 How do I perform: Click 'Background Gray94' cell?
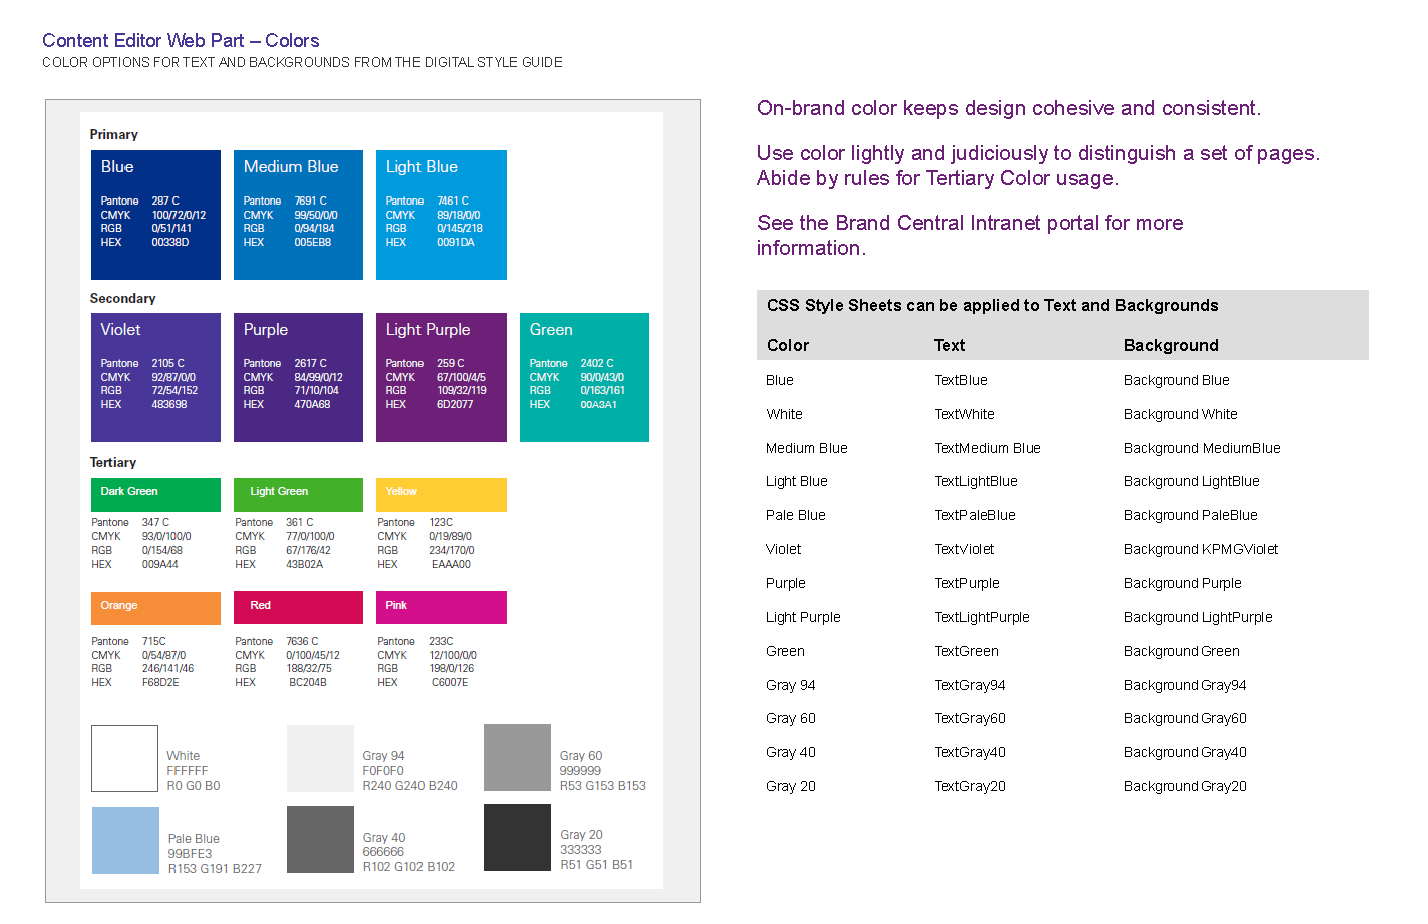(x=1185, y=686)
